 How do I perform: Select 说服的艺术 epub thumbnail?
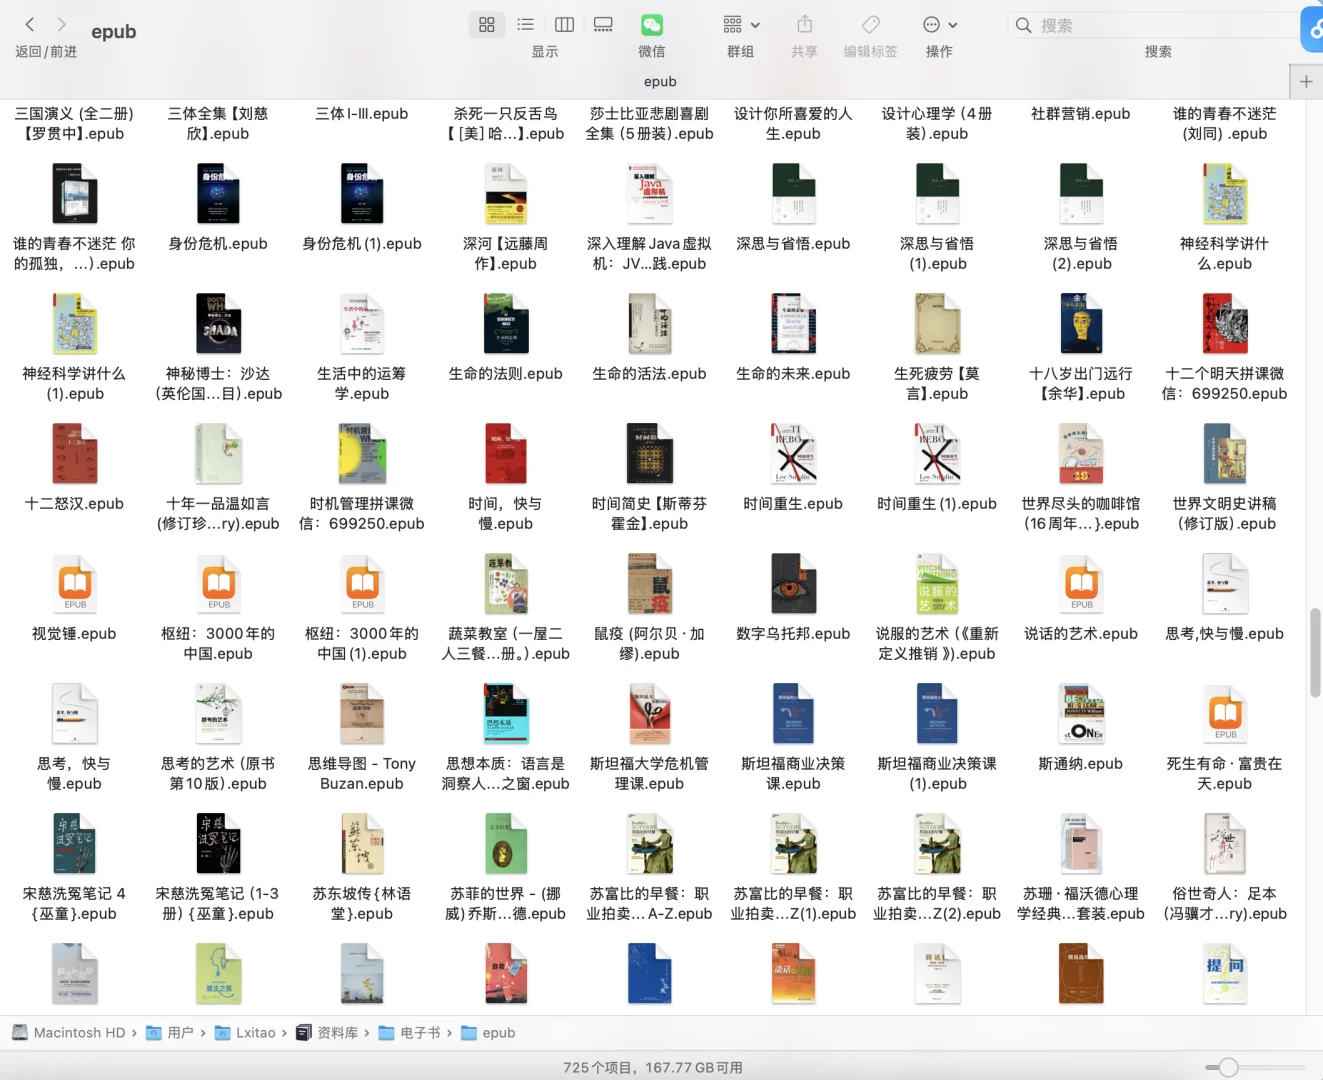click(x=938, y=583)
